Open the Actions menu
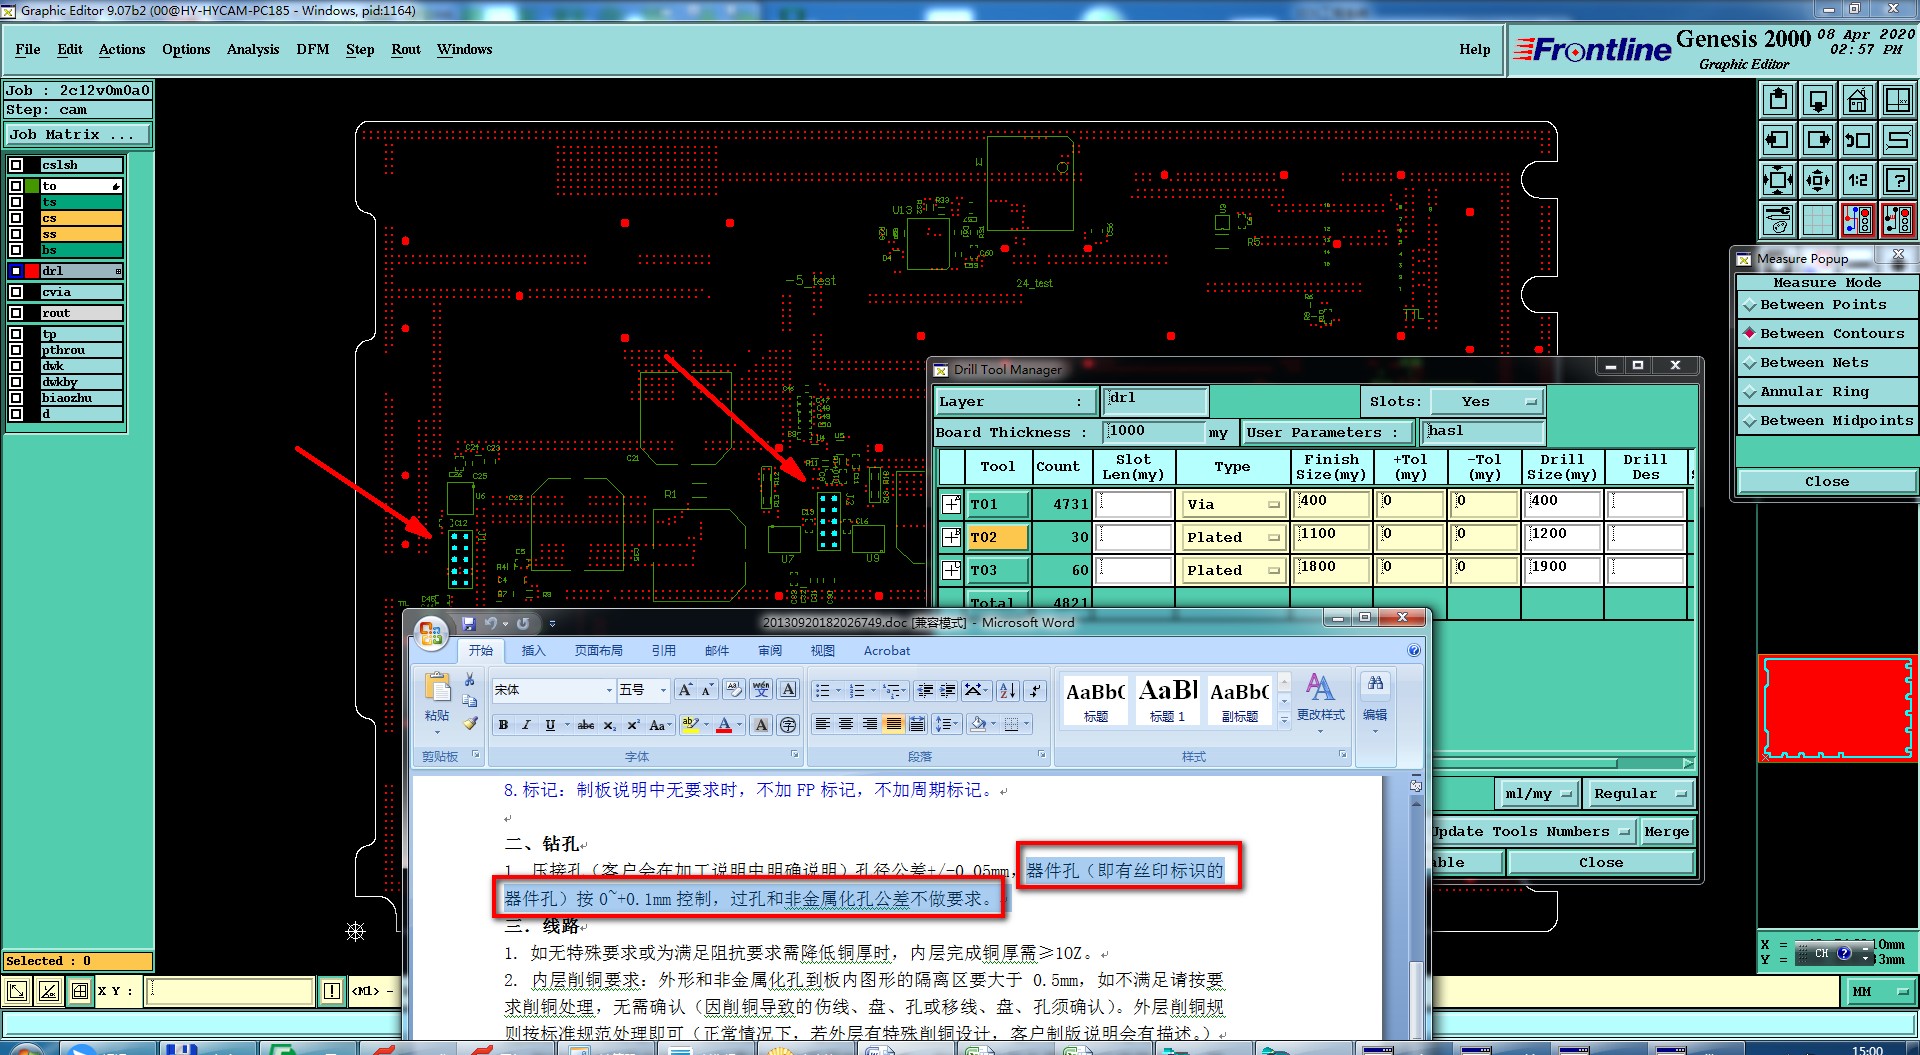 [122, 49]
